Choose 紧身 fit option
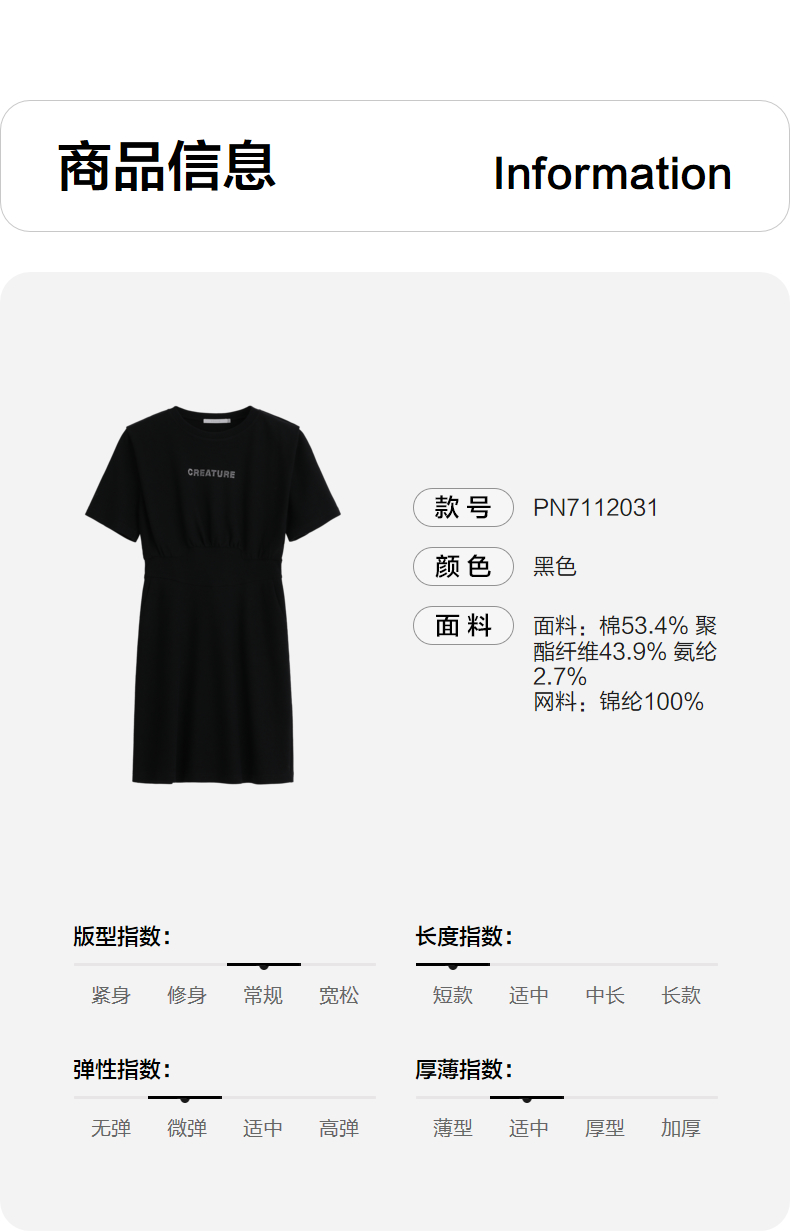The image size is (790, 1231). tap(111, 996)
